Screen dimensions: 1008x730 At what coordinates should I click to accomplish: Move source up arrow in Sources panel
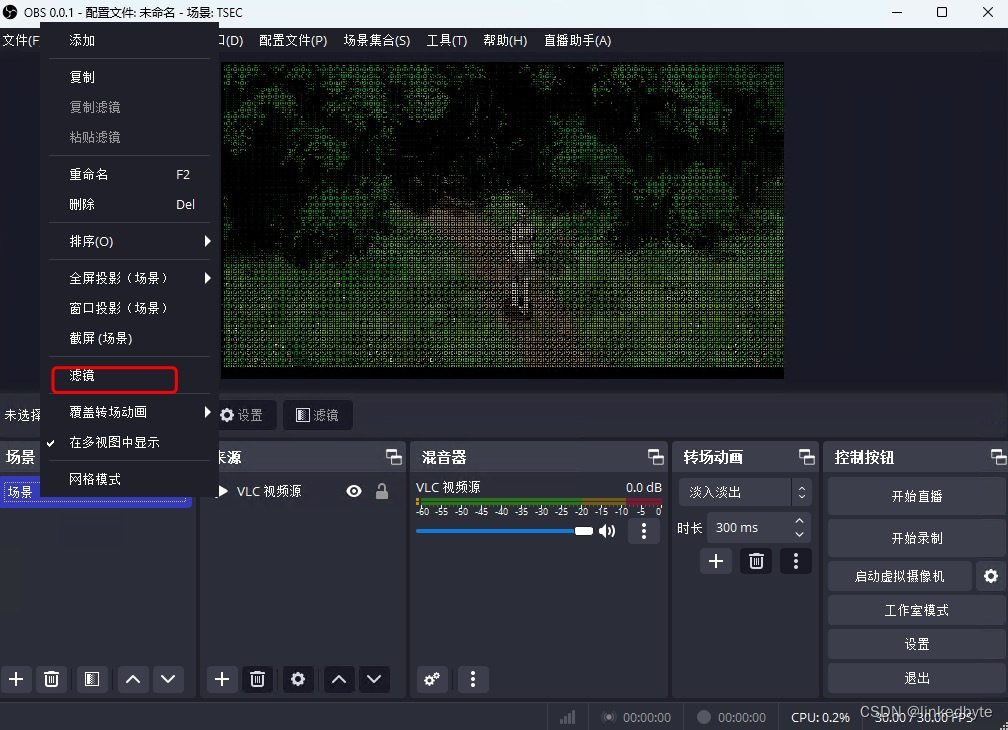pyautogui.click(x=339, y=679)
